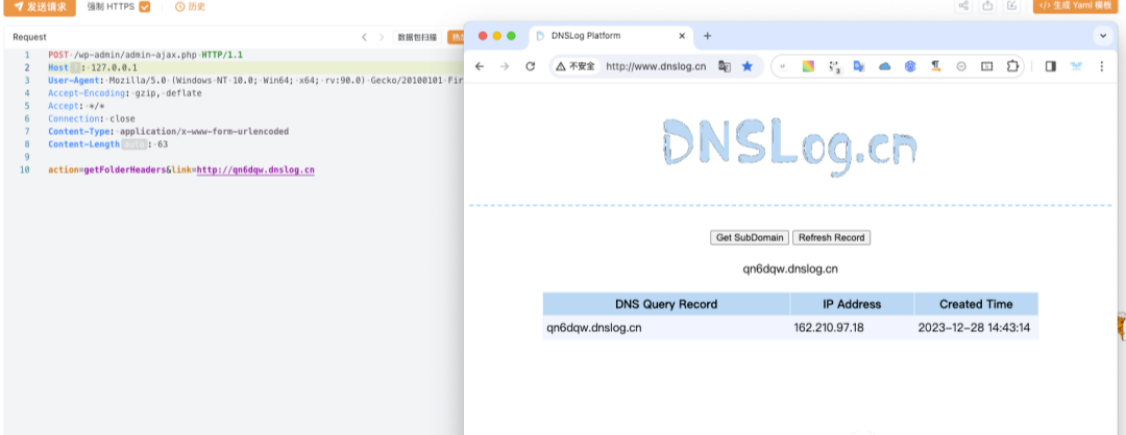The width and height of the screenshot is (1126, 435).
Task: Click the butterfly profile icon
Action: [1076, 66]
